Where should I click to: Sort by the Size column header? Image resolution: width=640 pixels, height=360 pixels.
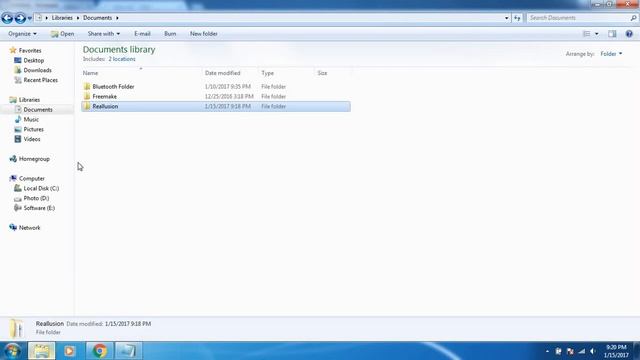click(x=333, y=73)
